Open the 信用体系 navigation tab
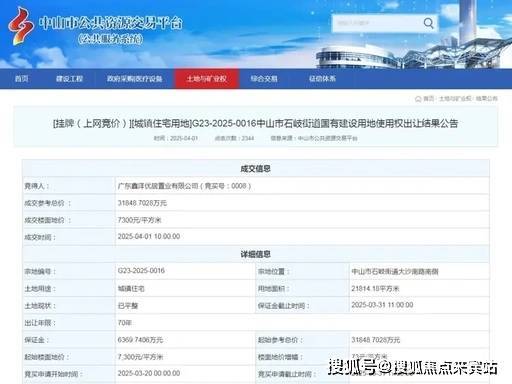Image resolution: width=512 pixels, height=384 pixels. [x=322, y=79]
